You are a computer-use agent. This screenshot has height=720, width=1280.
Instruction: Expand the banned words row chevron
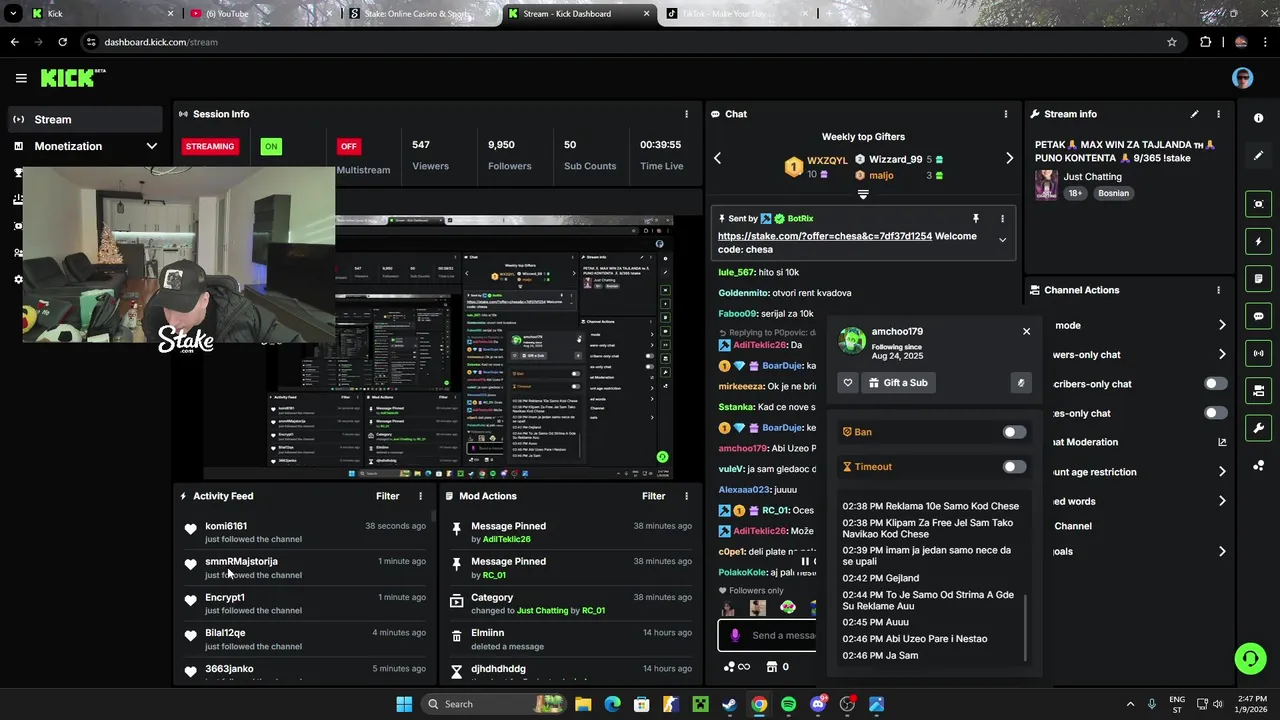point(1221,501)
